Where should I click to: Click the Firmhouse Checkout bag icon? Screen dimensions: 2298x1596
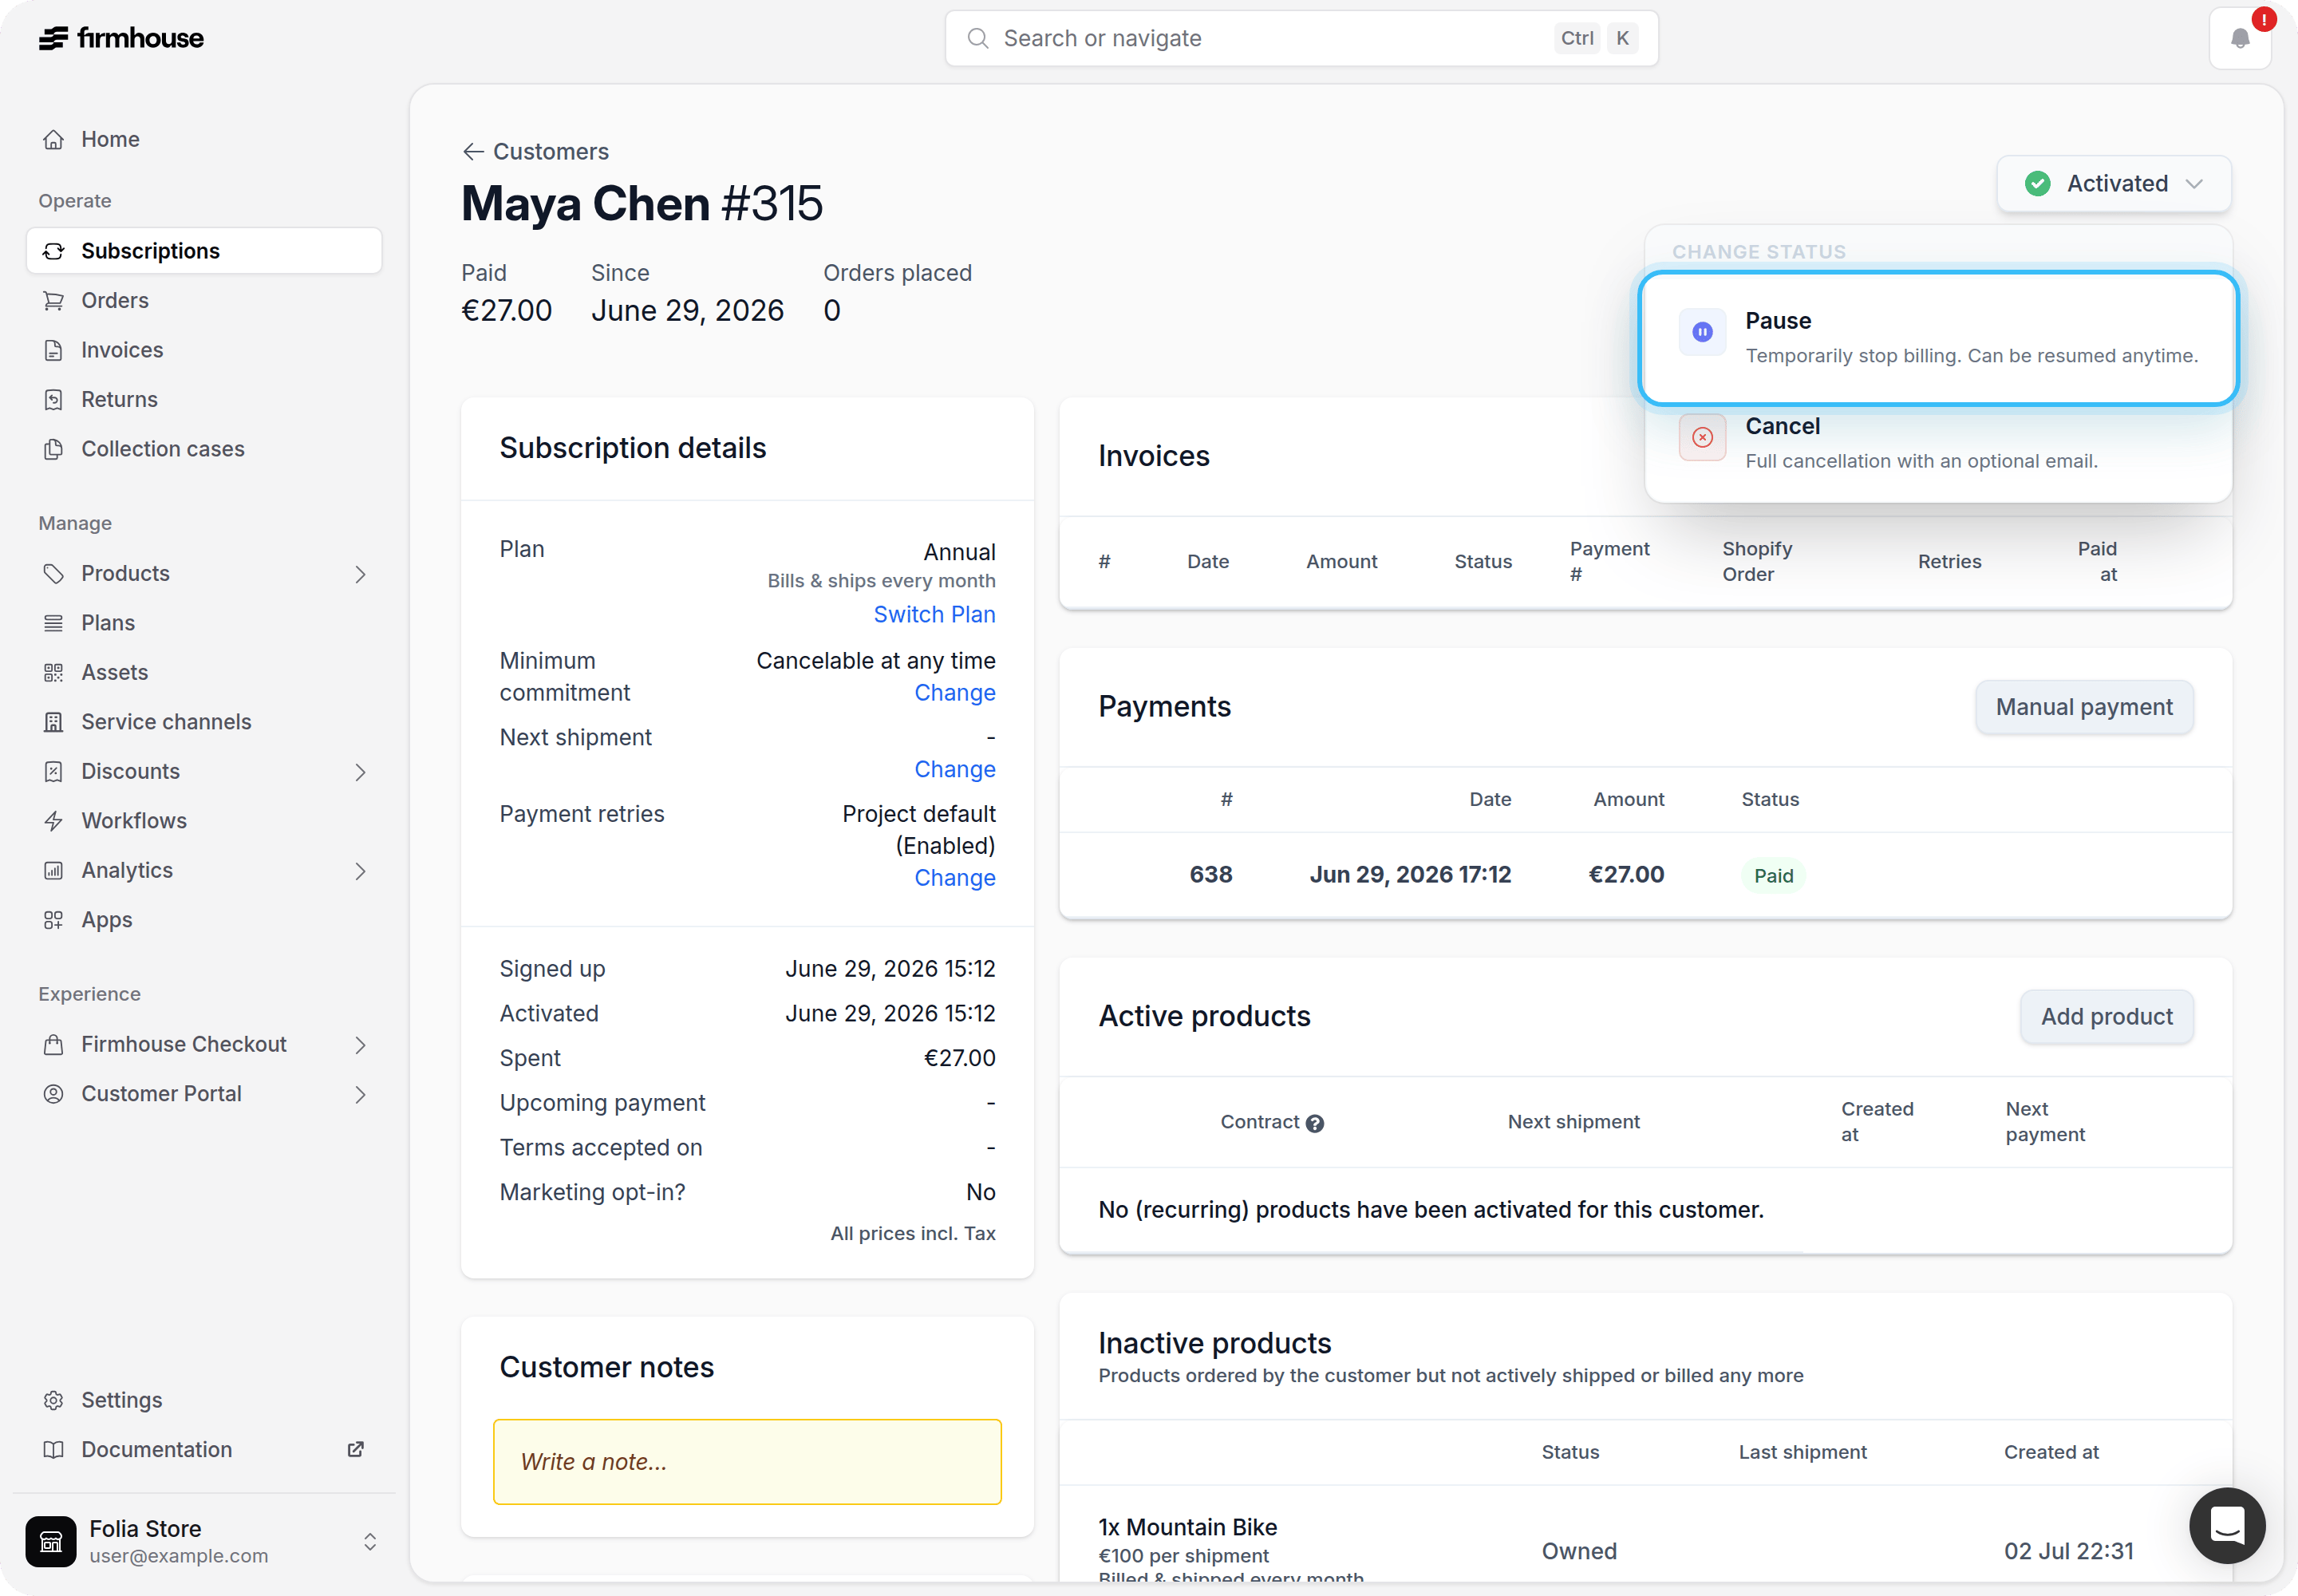(54, 1044)
